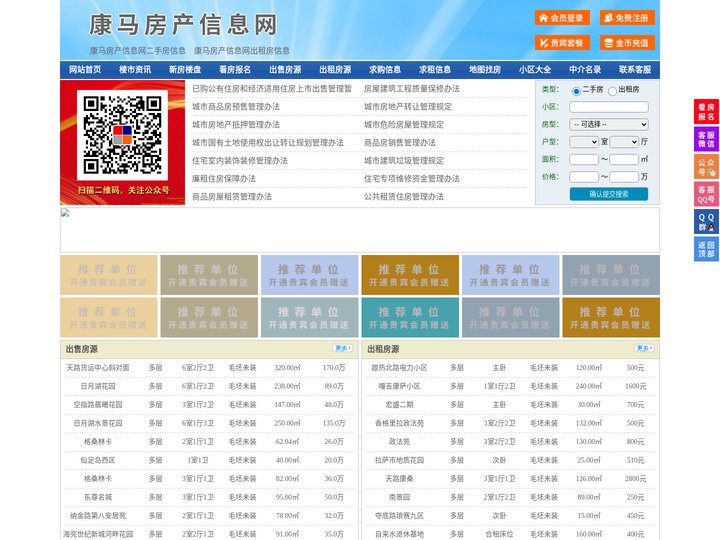Go to 网站首页 in the navigation bar
The width and height of the screenshot is (720, 540).
tap(85, 70)
